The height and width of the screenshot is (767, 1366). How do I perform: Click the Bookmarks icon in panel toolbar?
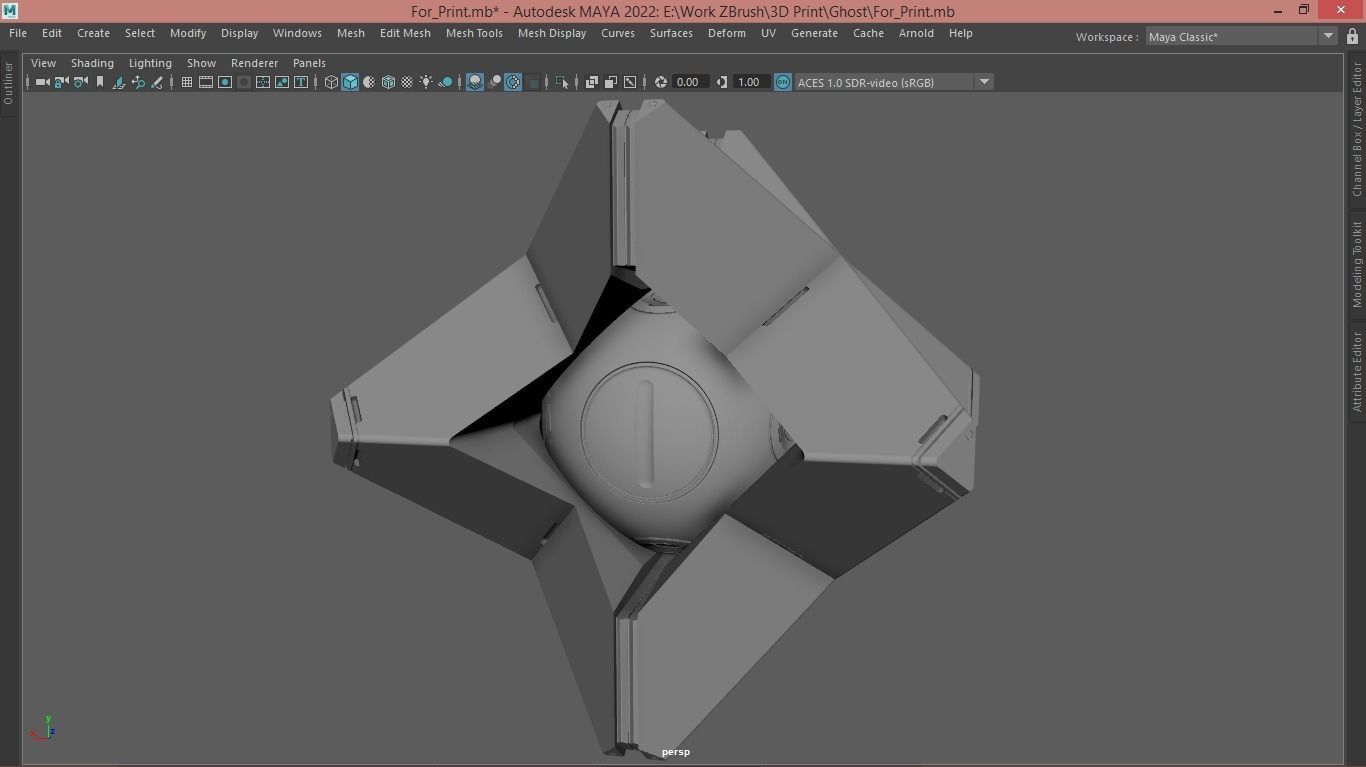[x=100, y=82]
